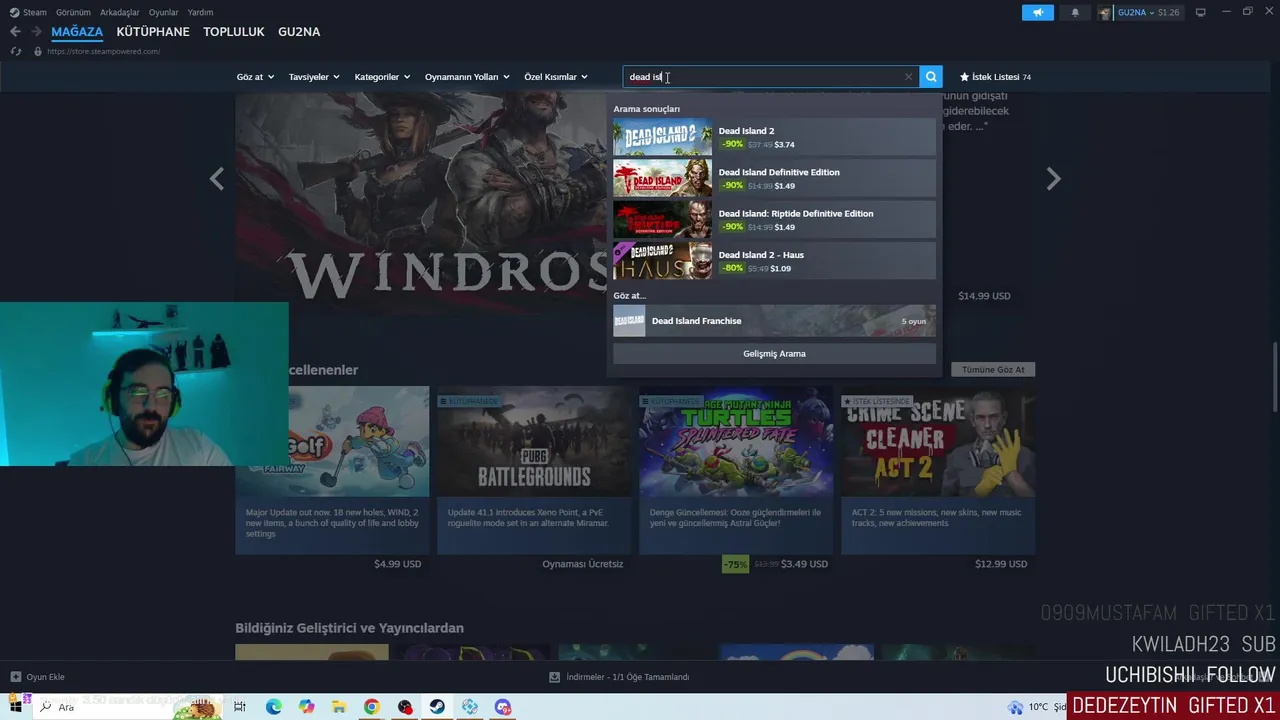The width and height of the screenshot is (1280, 720).
Task: Expand the Kategoriler dropdown
Action: pyautogui.click(x=382, y=77)
